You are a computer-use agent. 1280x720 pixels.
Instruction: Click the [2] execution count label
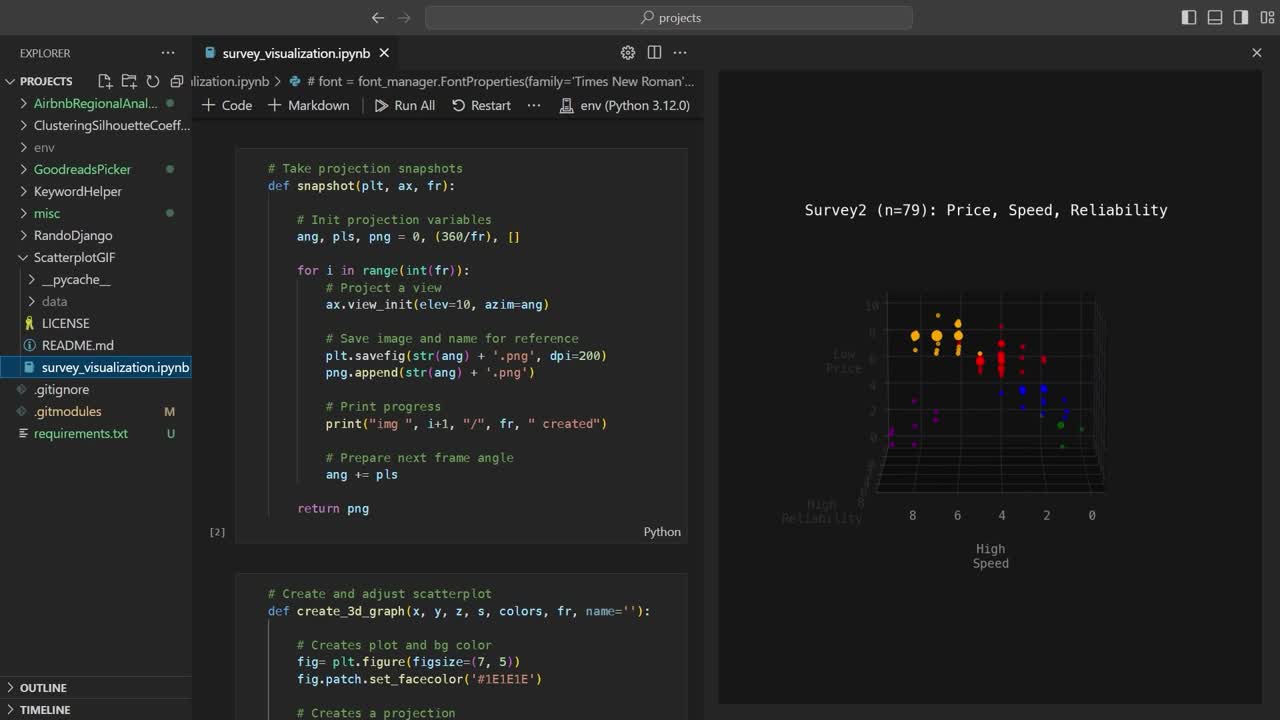217,532
